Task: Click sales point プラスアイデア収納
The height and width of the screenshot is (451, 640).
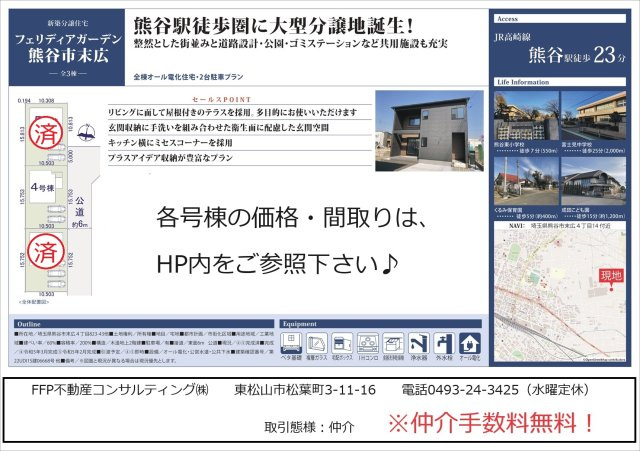Action: (x=170, y=158)
